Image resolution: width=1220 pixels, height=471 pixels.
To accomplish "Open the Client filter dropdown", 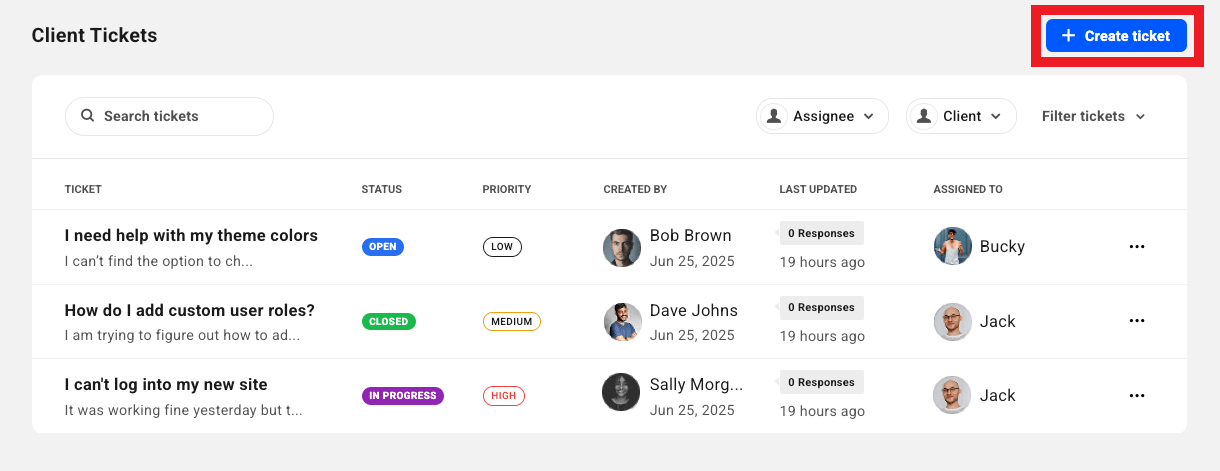I will coord(961,116).
